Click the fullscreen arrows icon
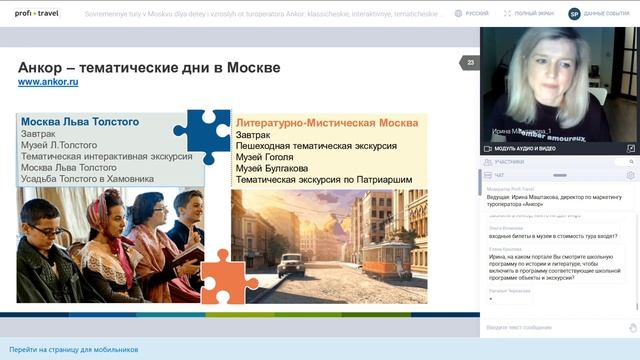Image resolution: width=640 pixels, height=360 pixels. [507, 13]
